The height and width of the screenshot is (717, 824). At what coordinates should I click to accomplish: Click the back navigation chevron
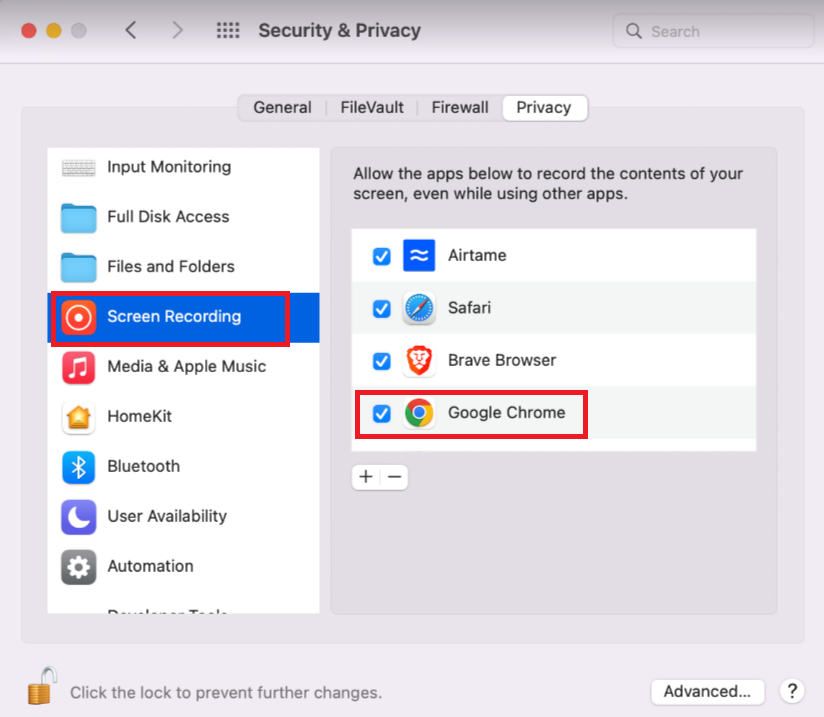131,30
